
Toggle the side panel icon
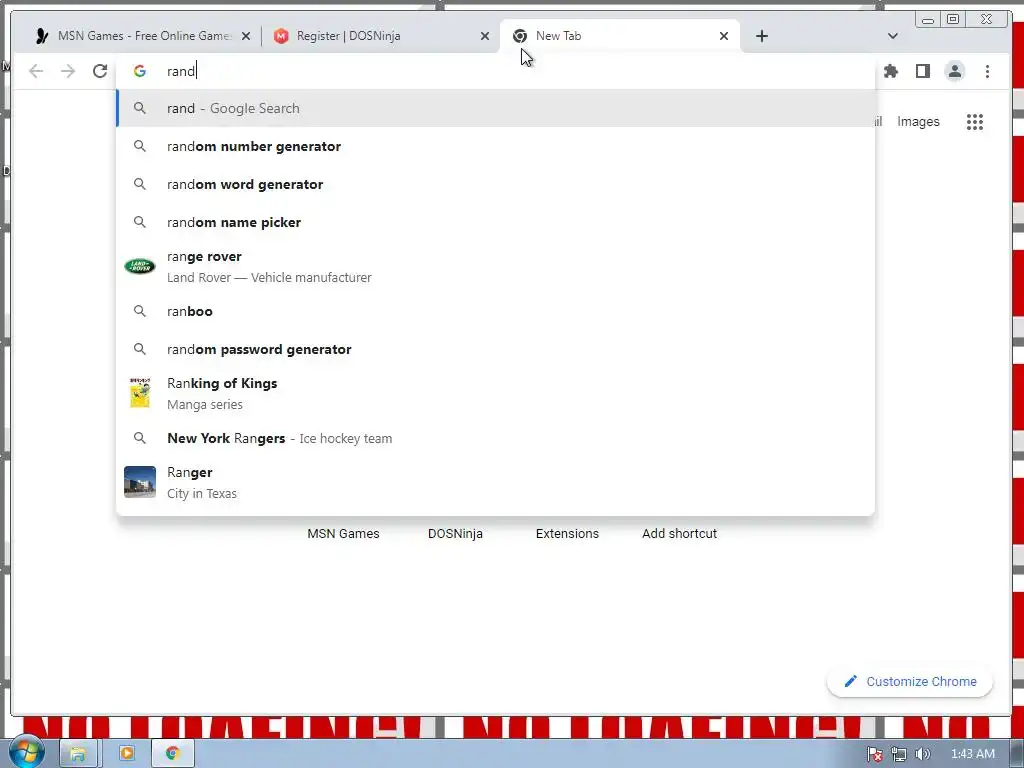coord(923,71)
